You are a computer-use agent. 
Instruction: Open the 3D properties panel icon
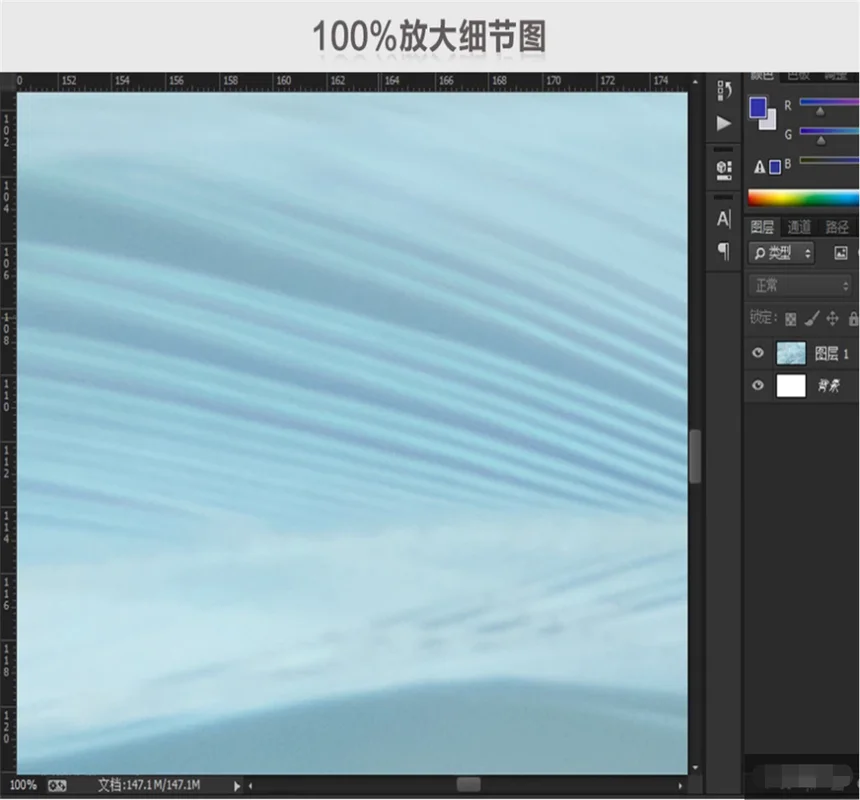(723, 170)
